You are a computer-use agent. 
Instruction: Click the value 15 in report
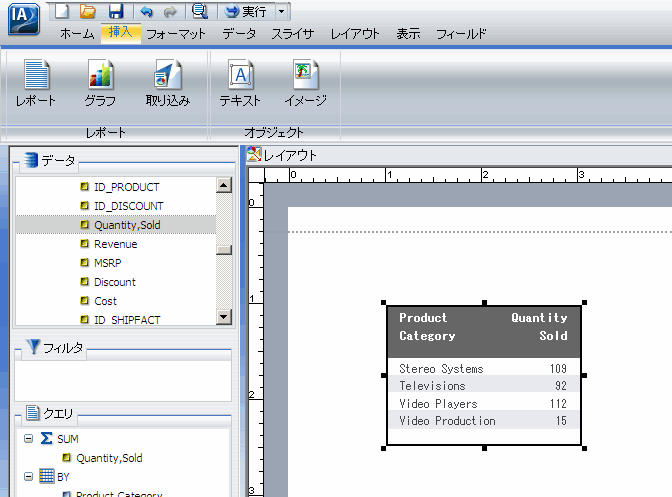(x=561, y=421)
